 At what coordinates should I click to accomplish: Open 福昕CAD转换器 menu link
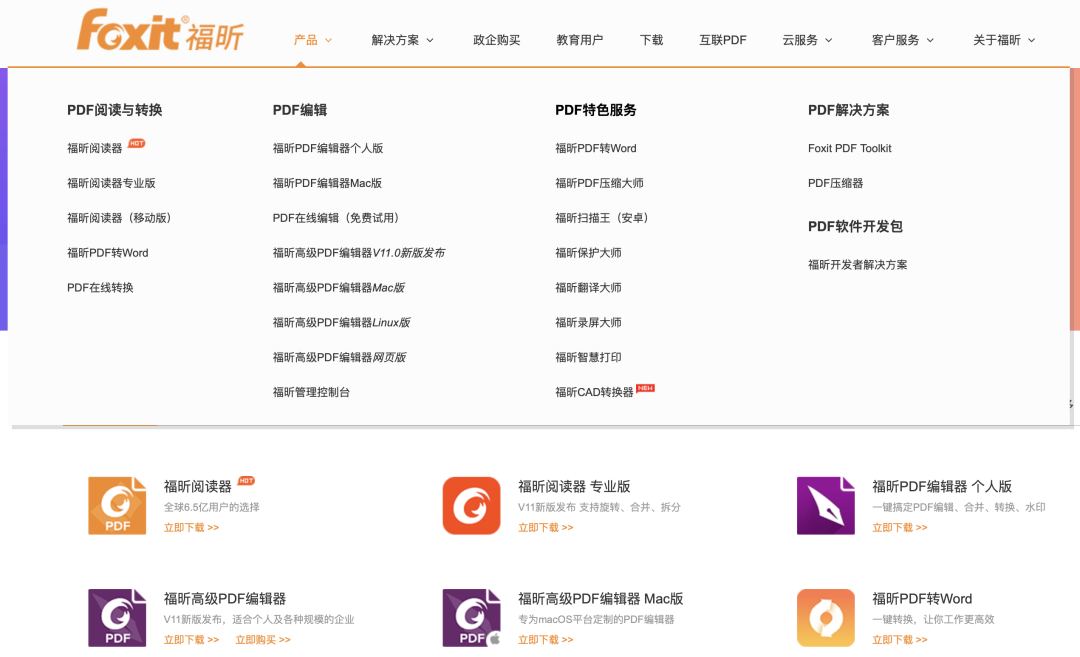594,393
